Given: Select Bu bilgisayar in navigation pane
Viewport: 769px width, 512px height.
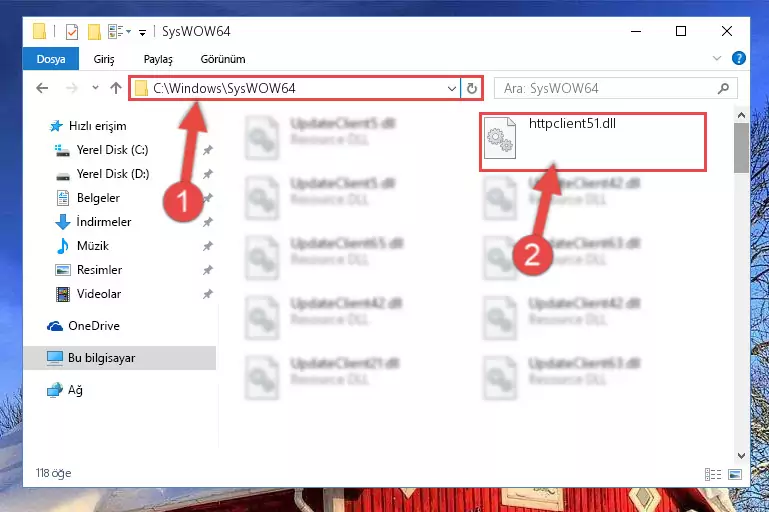Looking at the screenshot, I should (119, 358).
